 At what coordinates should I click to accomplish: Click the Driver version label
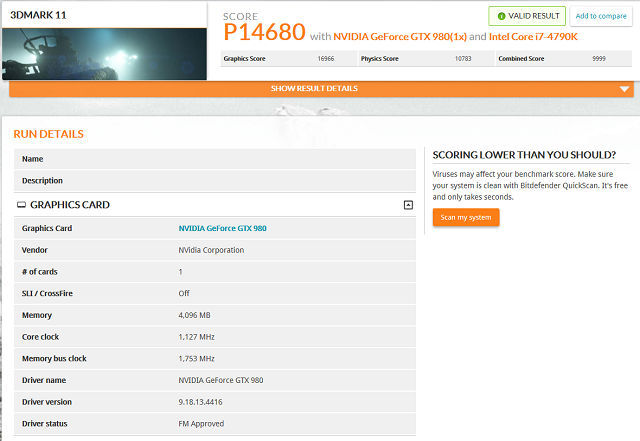(x=47, y=402)
